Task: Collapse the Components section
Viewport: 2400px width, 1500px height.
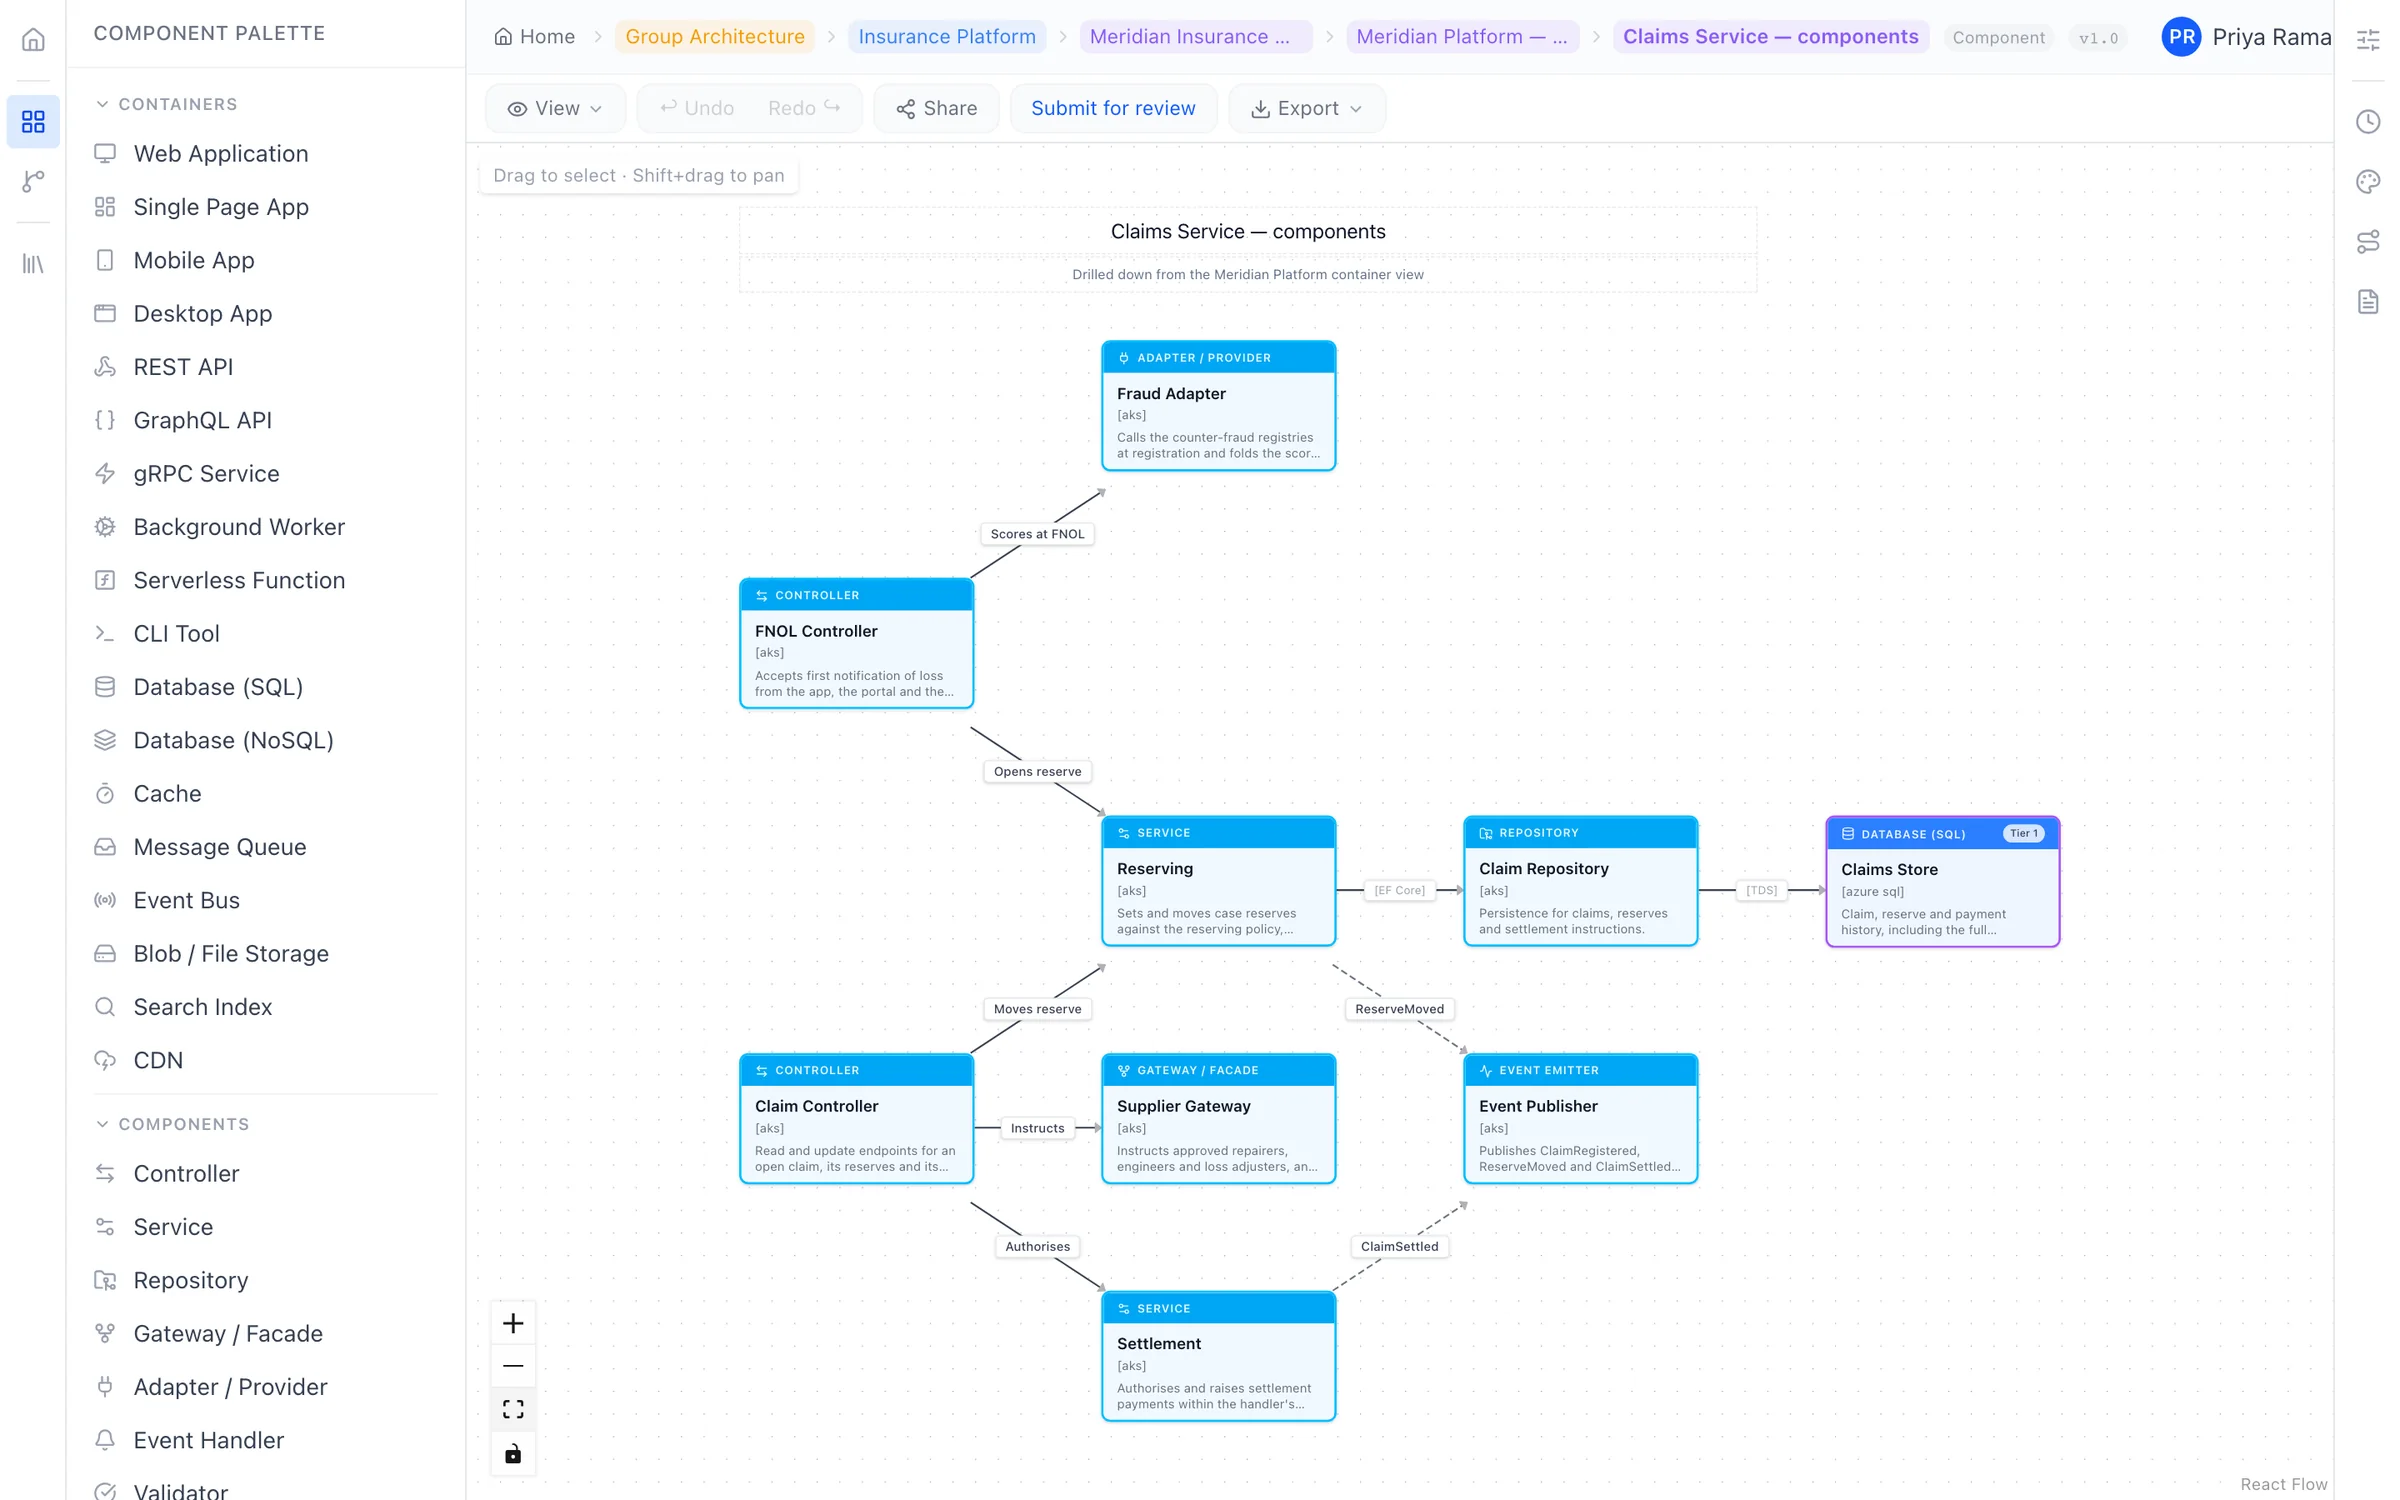Action: (x=173, y=1124)
